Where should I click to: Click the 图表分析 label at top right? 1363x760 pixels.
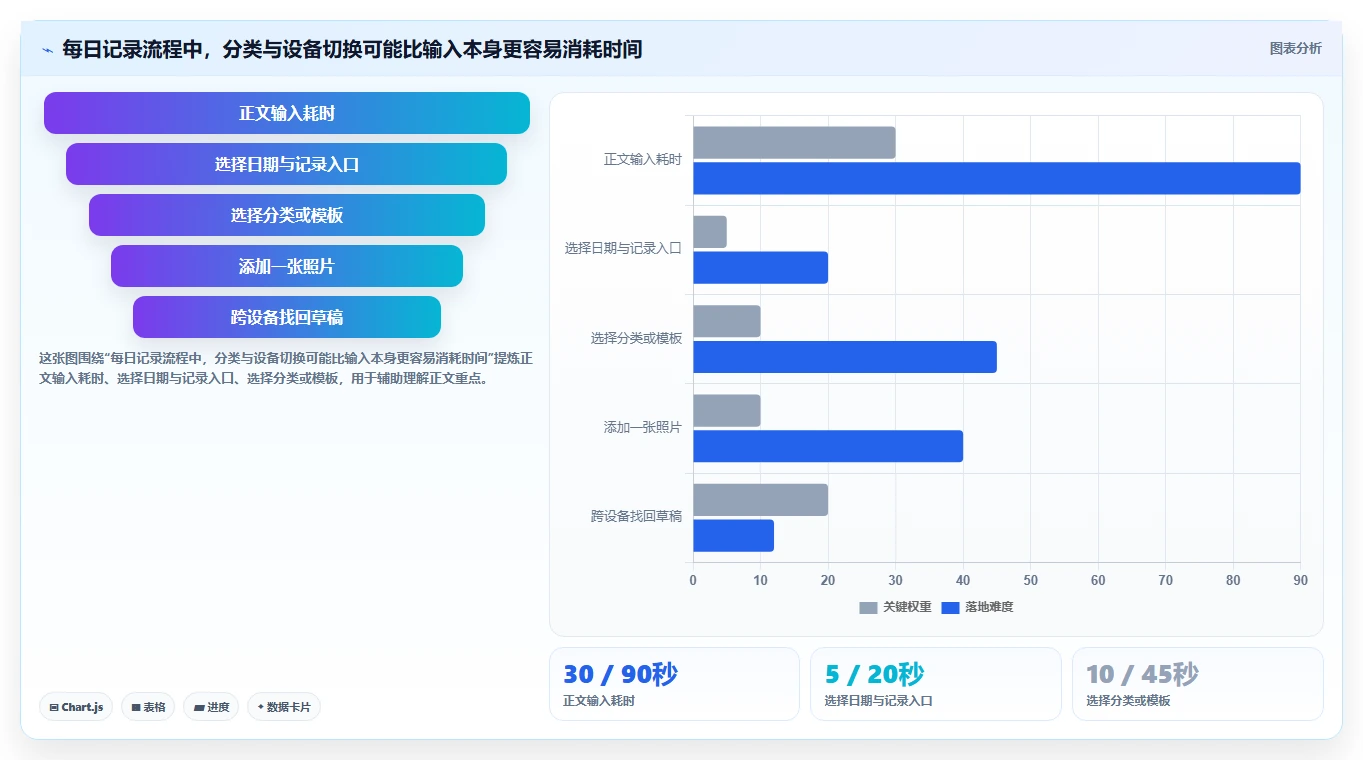(1295, 48)
